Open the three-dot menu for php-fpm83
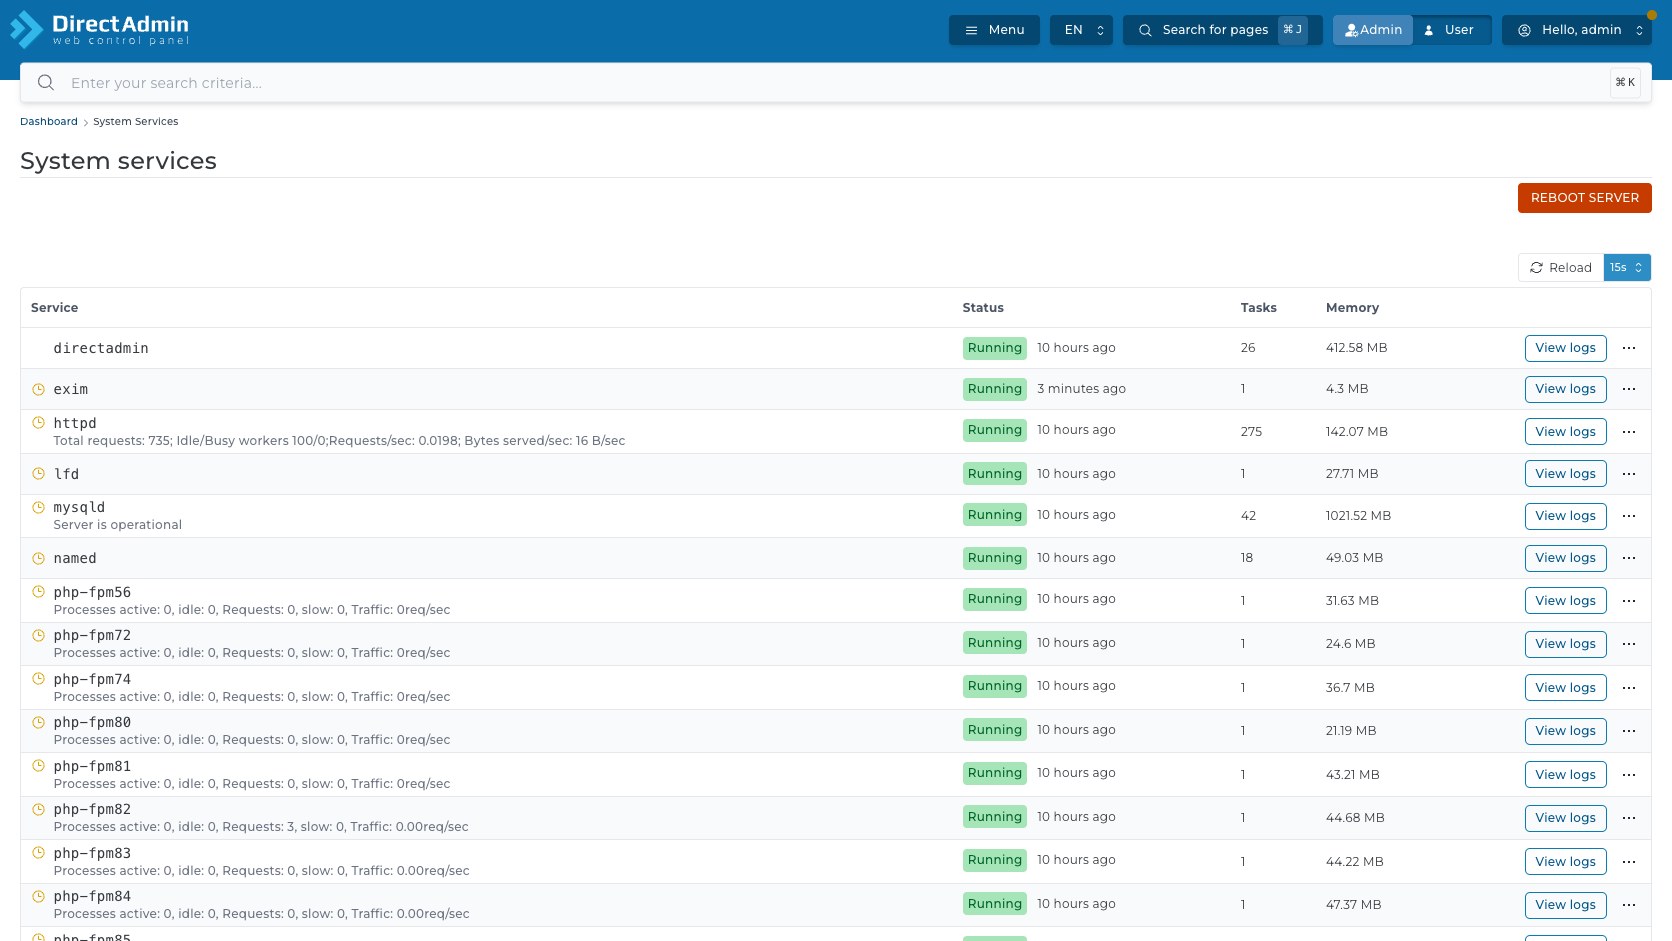This screenshot has height=941, width=1672. [1629, 862]
